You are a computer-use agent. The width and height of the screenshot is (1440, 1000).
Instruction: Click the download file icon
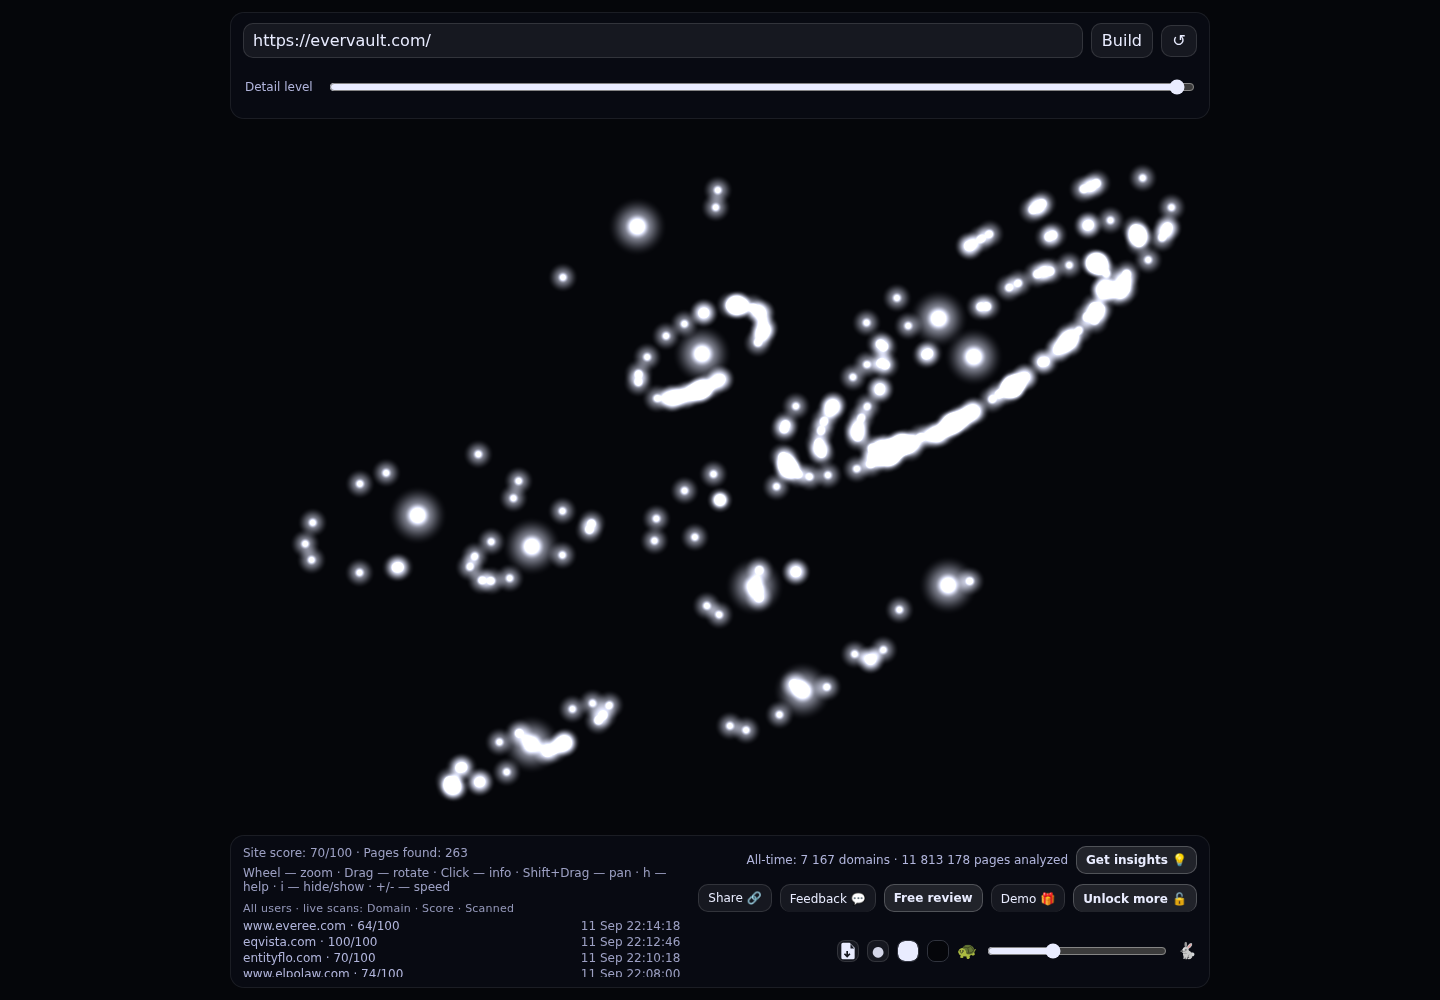click(x=848, y=951)
